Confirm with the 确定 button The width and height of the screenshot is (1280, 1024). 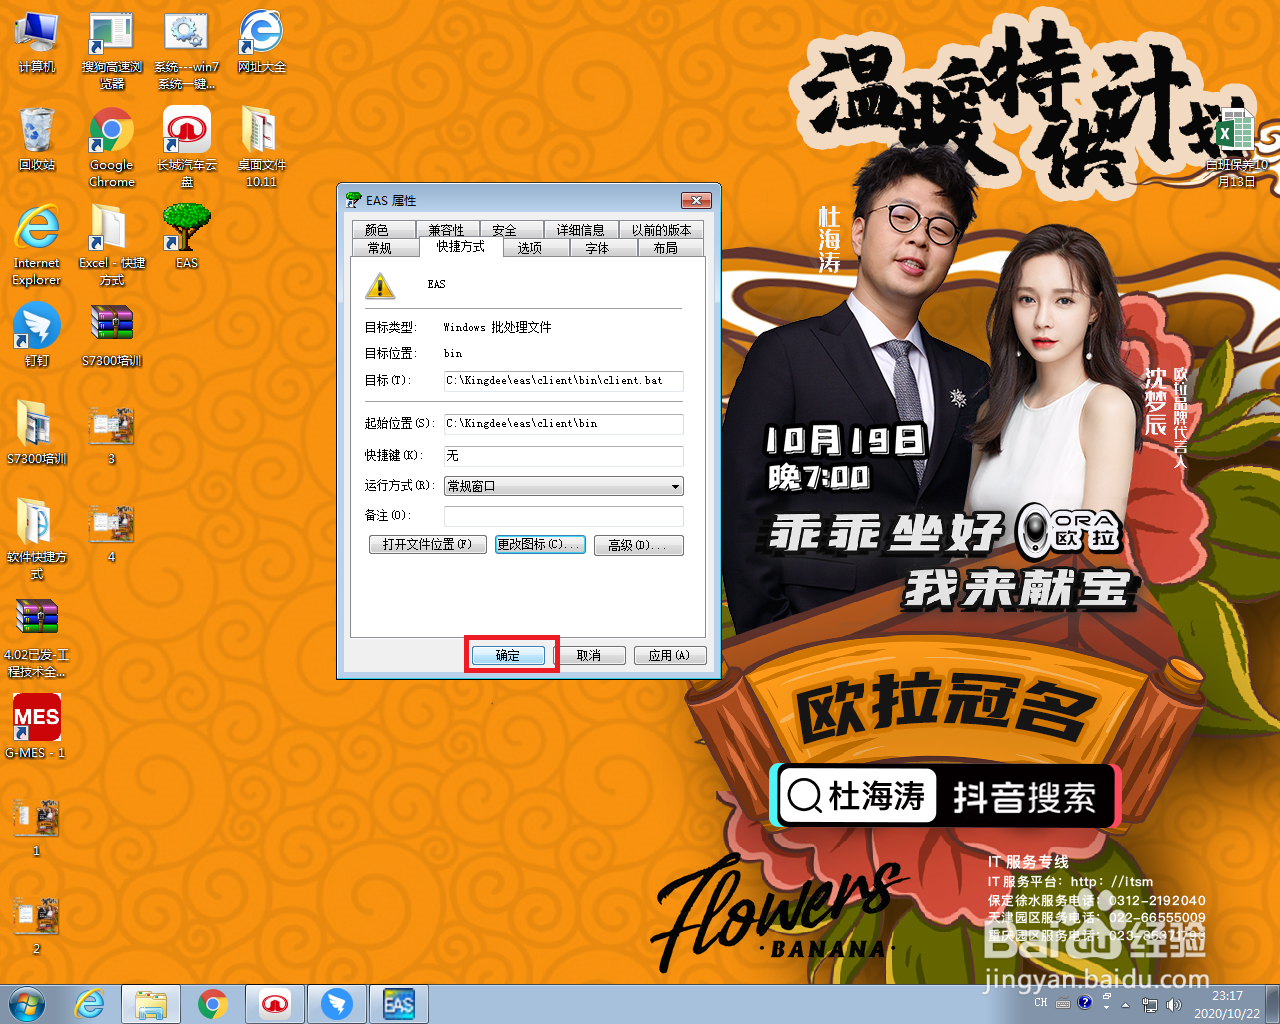click(x=509, y=656)
